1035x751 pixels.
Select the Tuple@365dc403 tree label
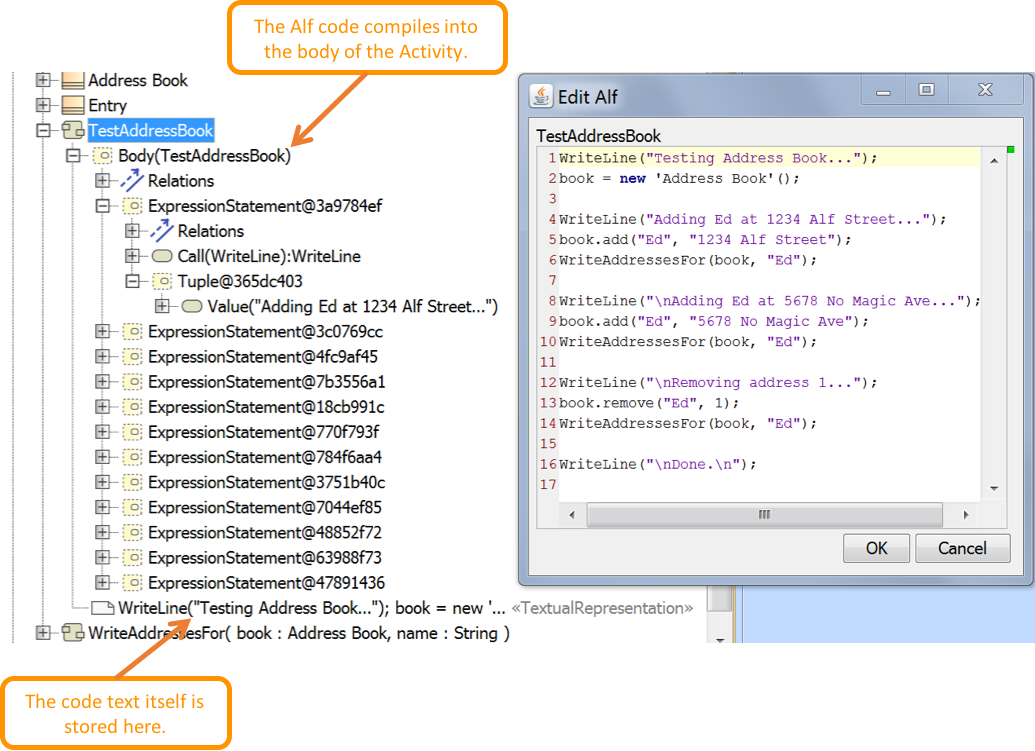[240, 282]
